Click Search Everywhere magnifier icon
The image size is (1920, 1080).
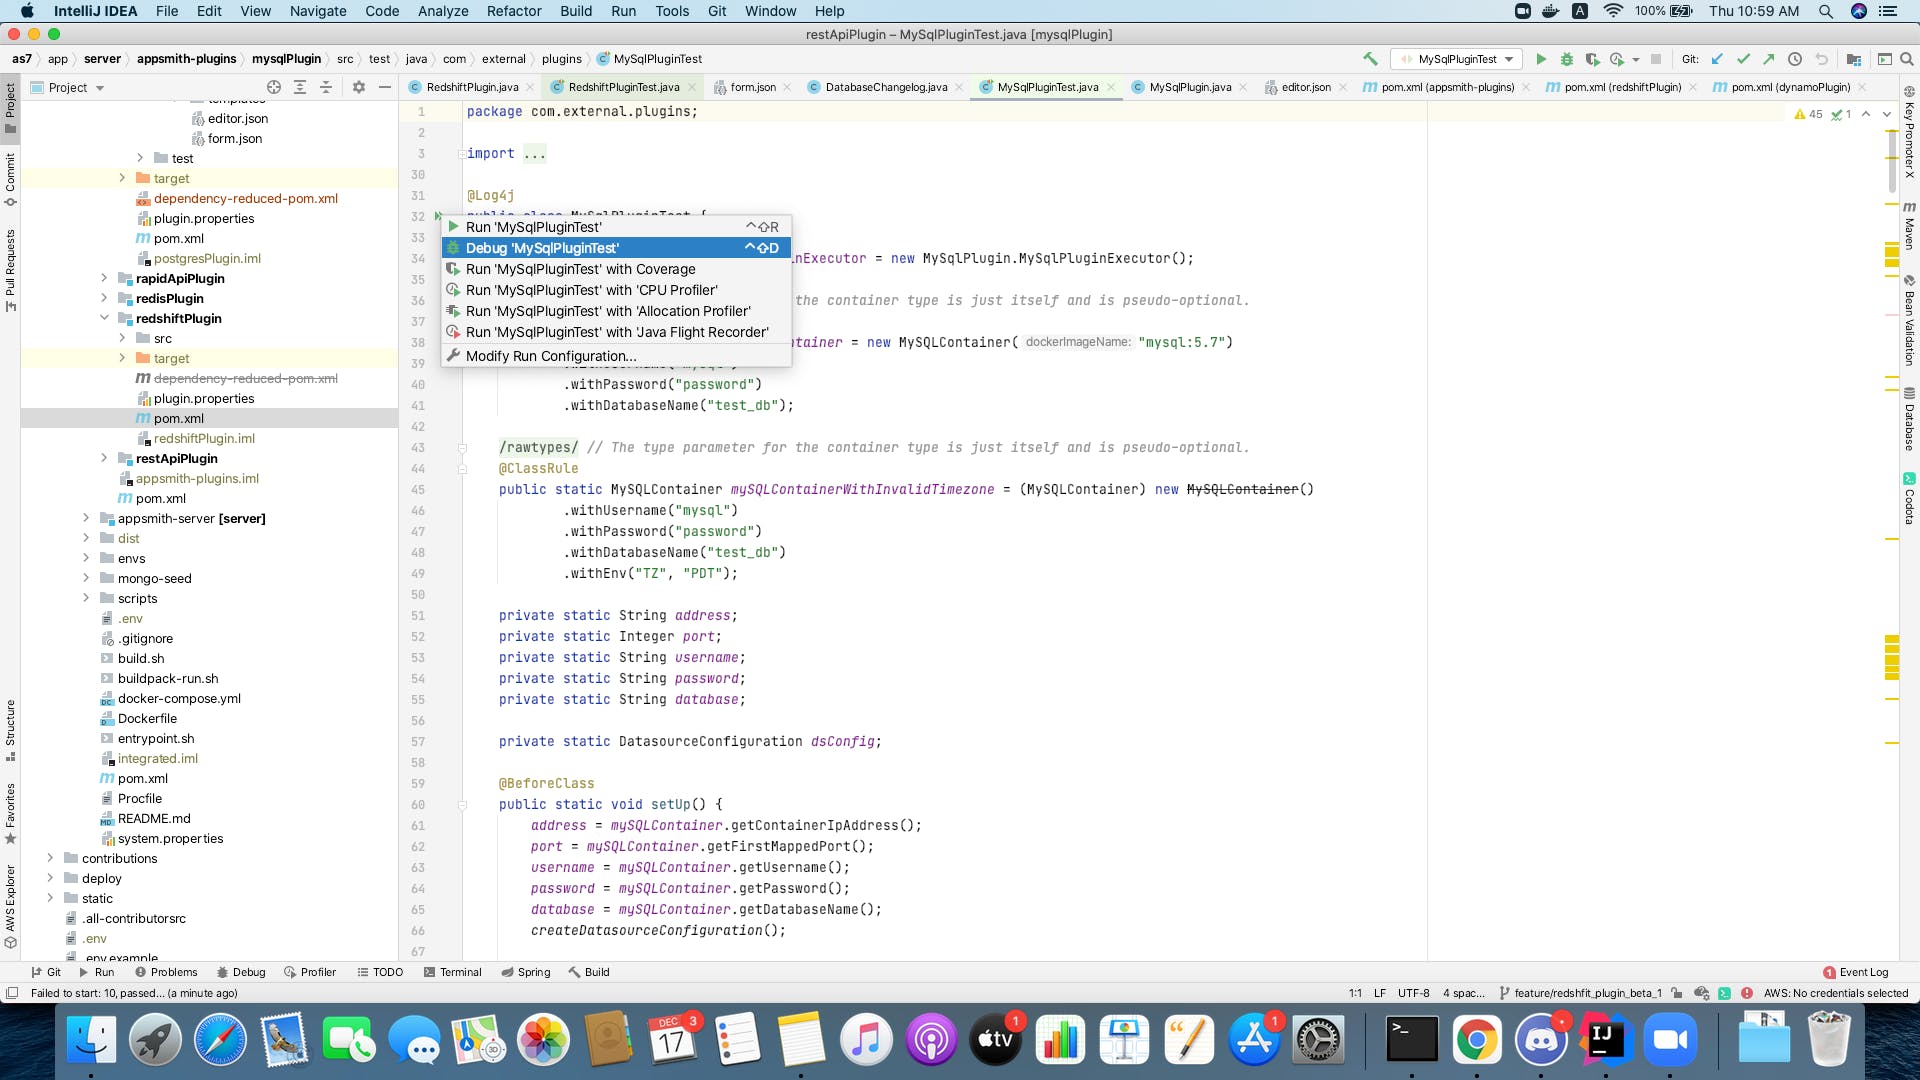(1907, 59)
